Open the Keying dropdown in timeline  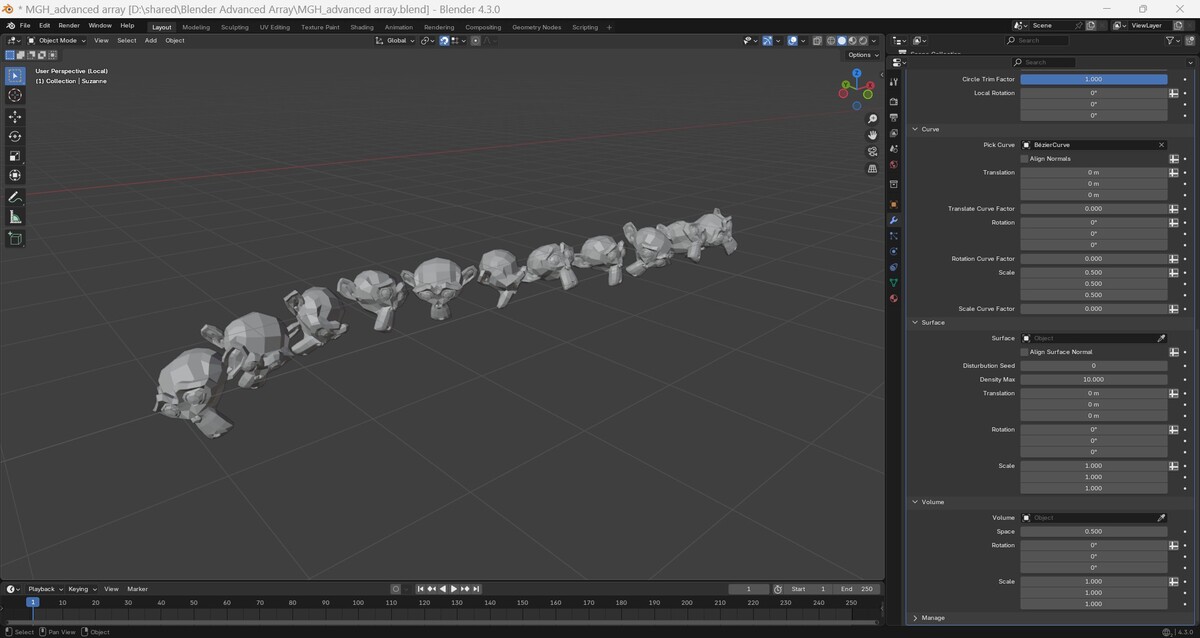pyautogui.click(x=80, y=589)
